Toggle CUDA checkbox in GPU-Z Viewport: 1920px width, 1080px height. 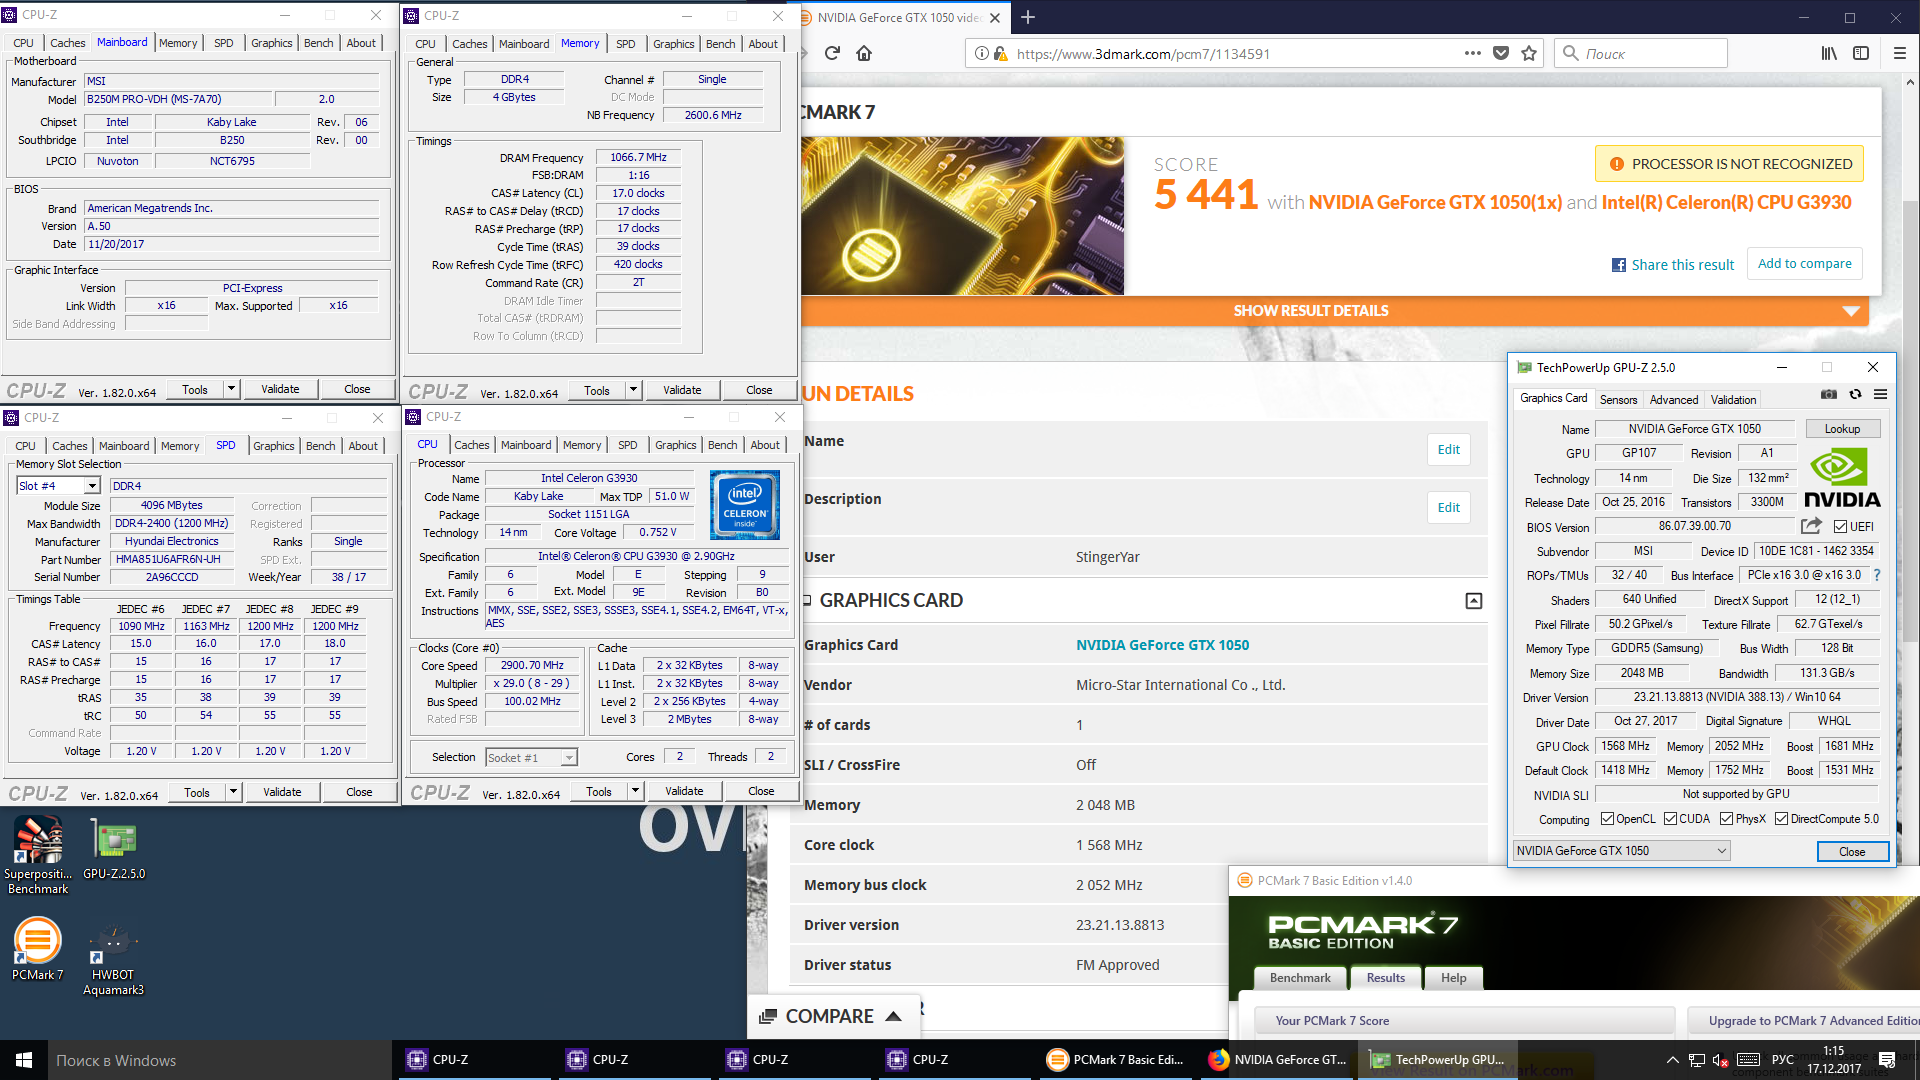(x=1670, y=819)
